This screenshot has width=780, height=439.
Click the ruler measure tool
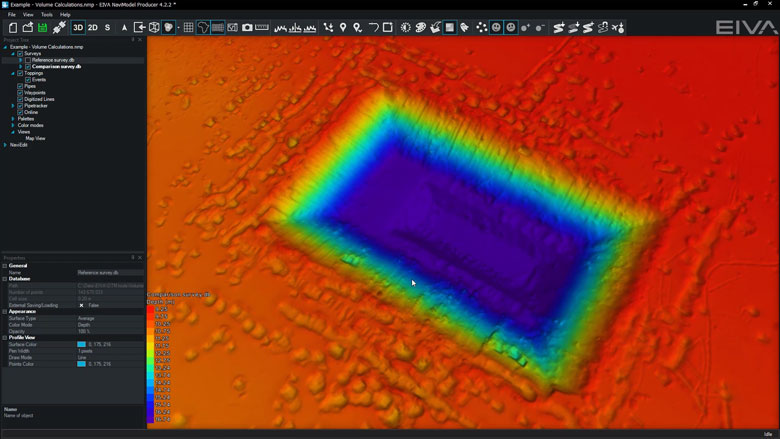click(262, 28)
